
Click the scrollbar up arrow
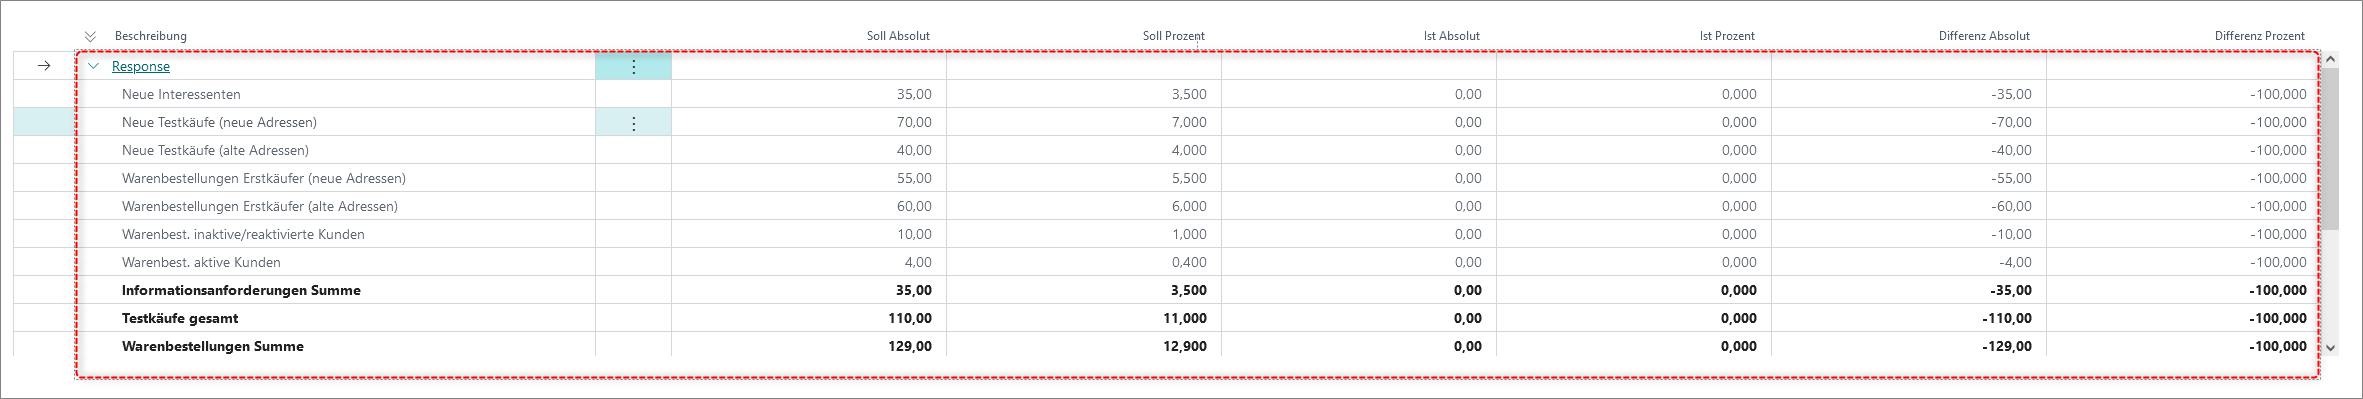click(x=2331, y=60)
